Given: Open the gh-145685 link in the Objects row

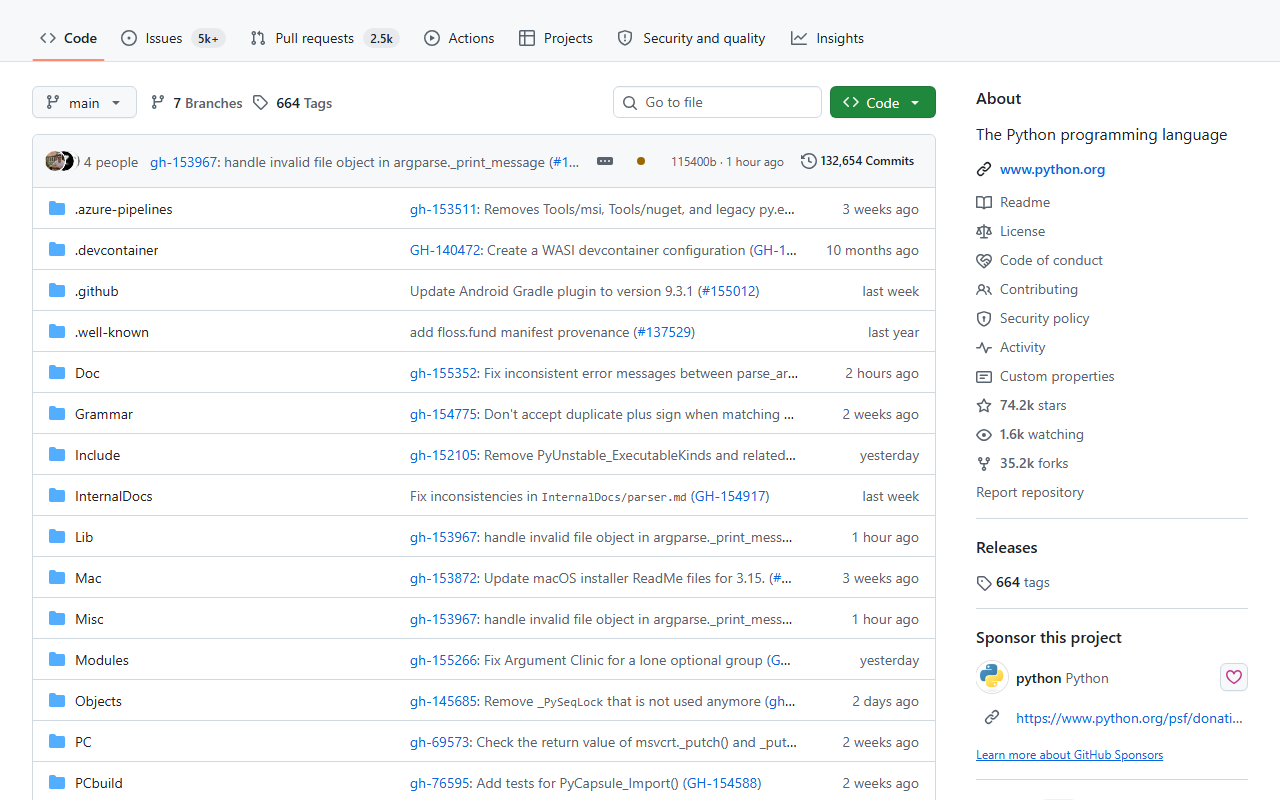Looking at the screenshot, I should (443, 701).
